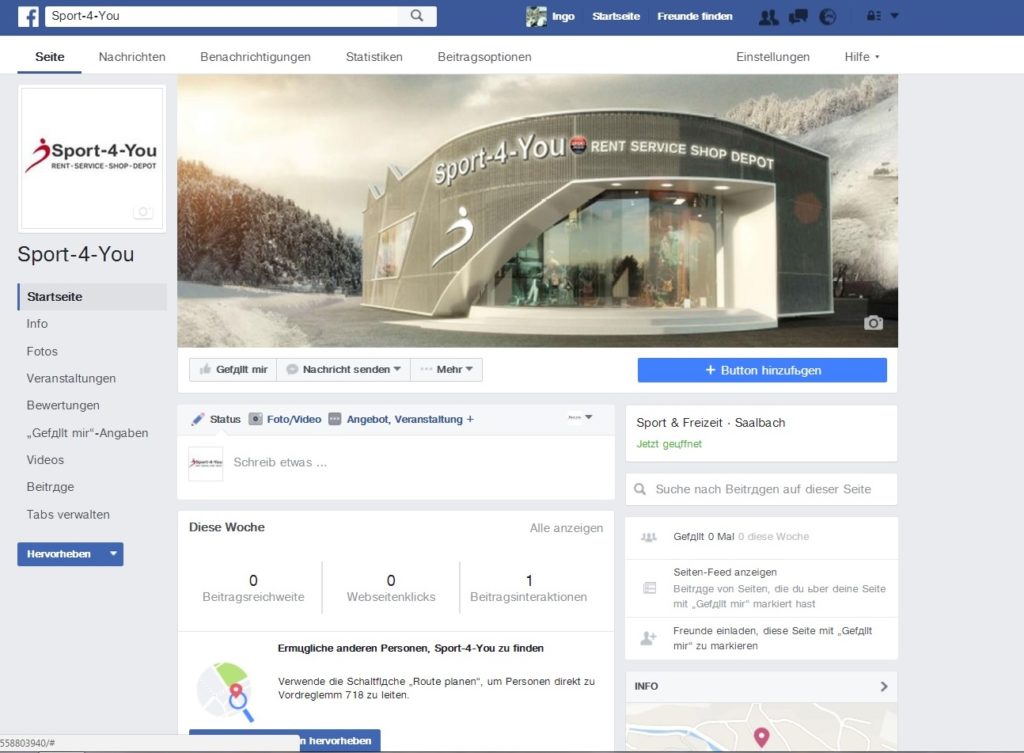
Task: Select Tabs verwalten in sidebar
Action: coord(68,515)
